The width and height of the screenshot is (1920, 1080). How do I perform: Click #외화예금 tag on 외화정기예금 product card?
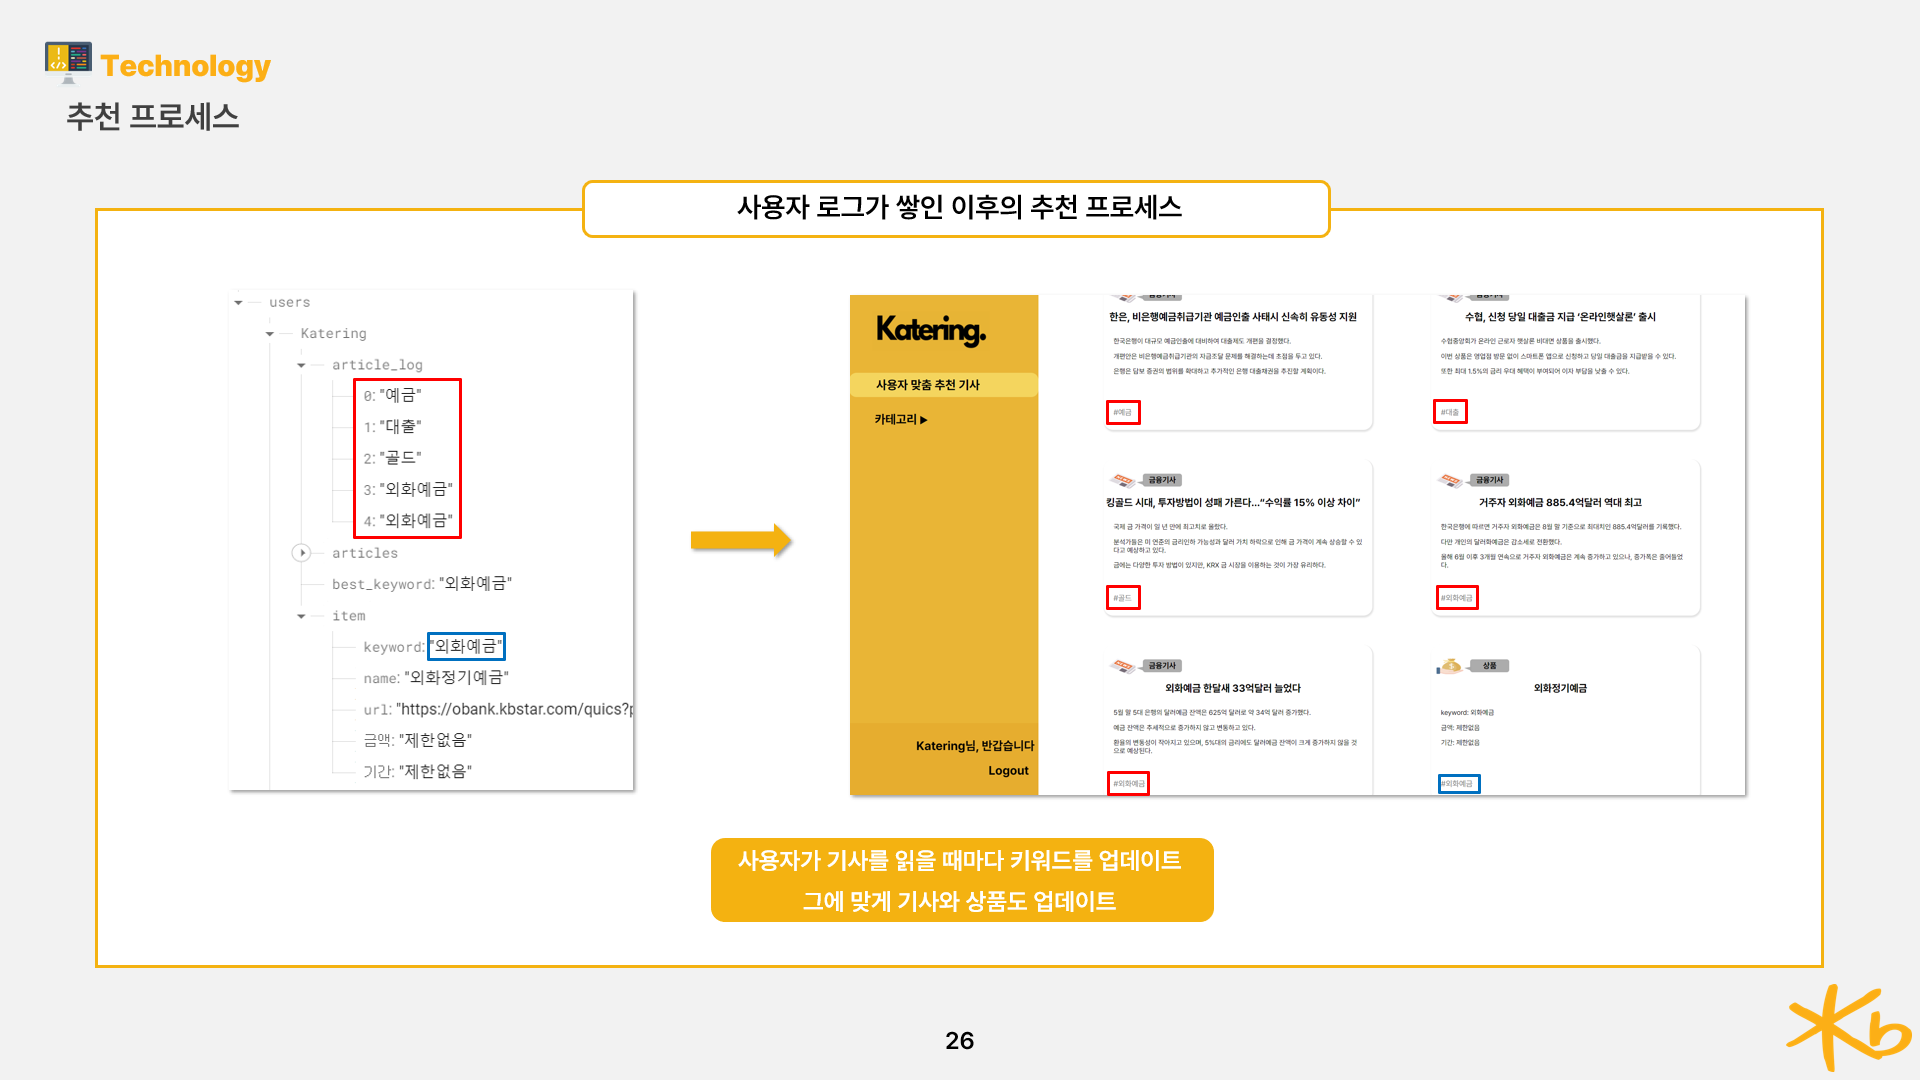[x=1458, y=784]
